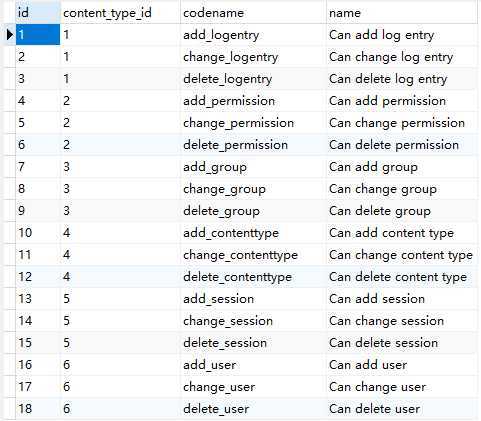Click the change_logentry cell
Viewport: 481px width, 421px height.
point(253,57)
